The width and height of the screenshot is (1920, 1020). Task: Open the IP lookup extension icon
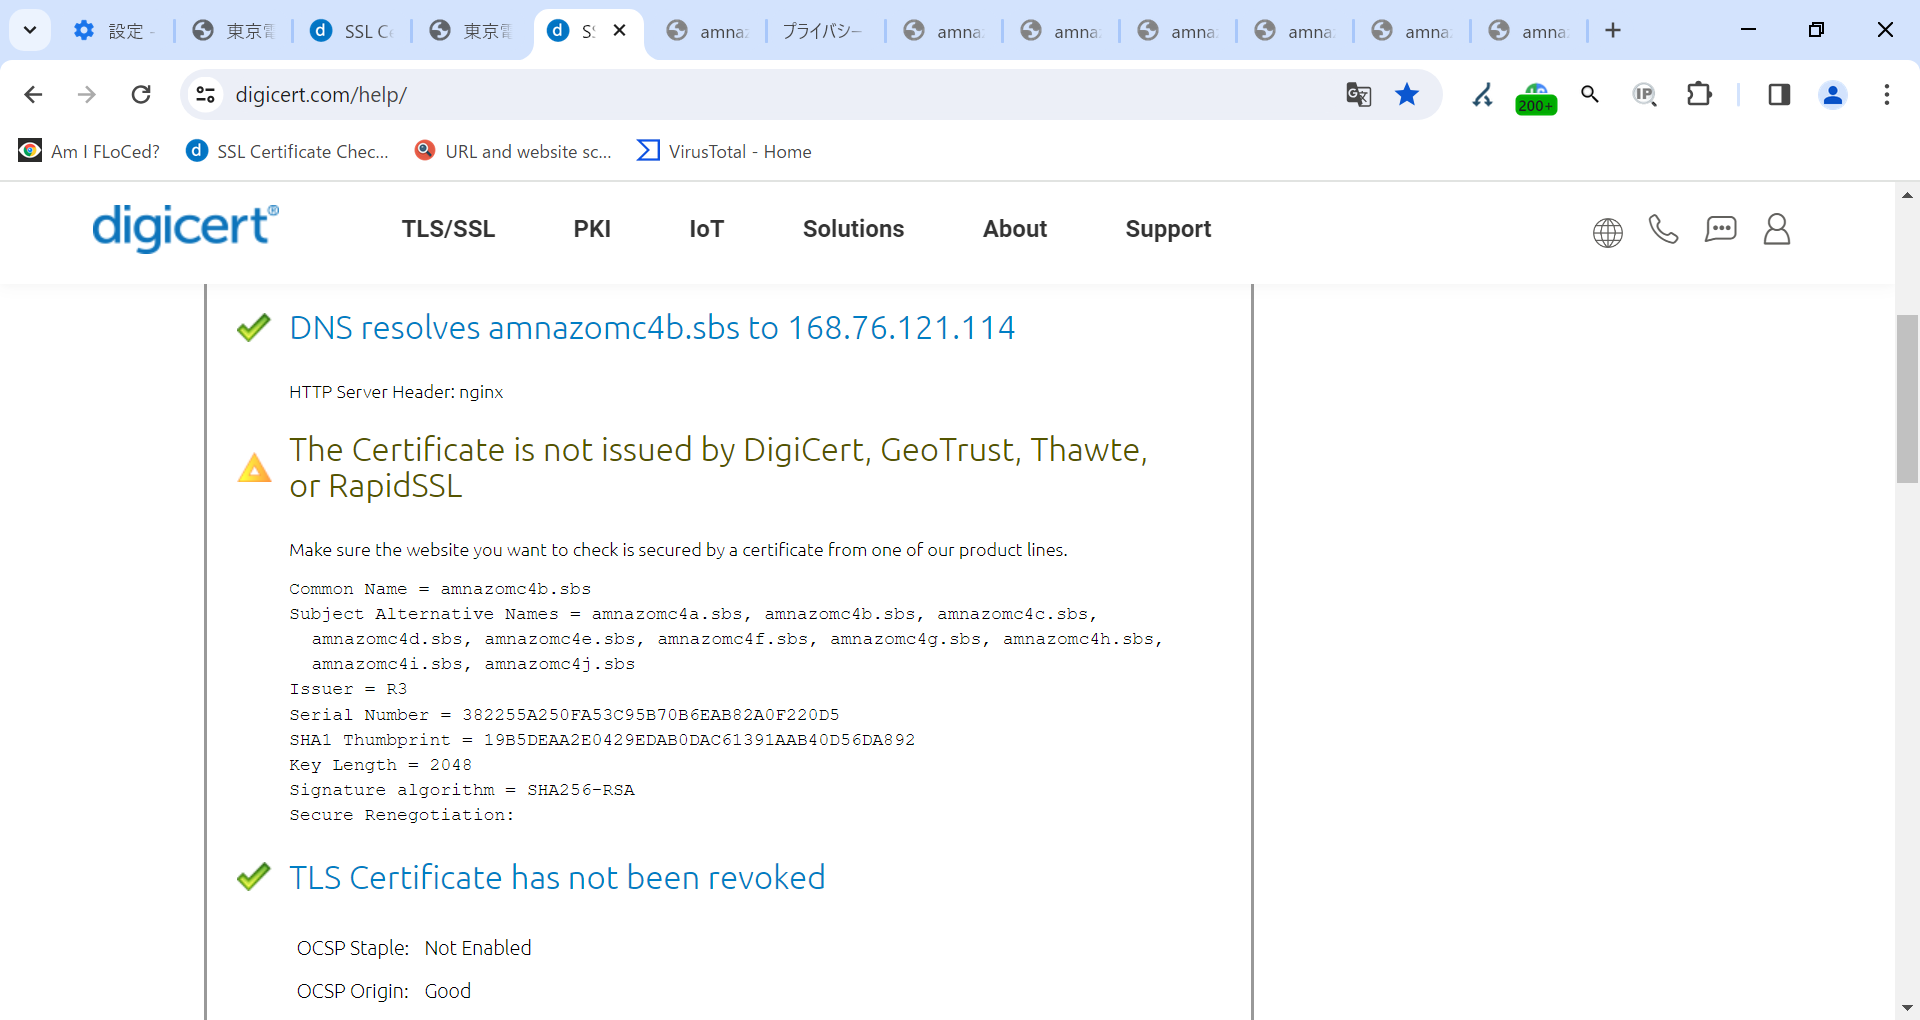click(1644, 94)
